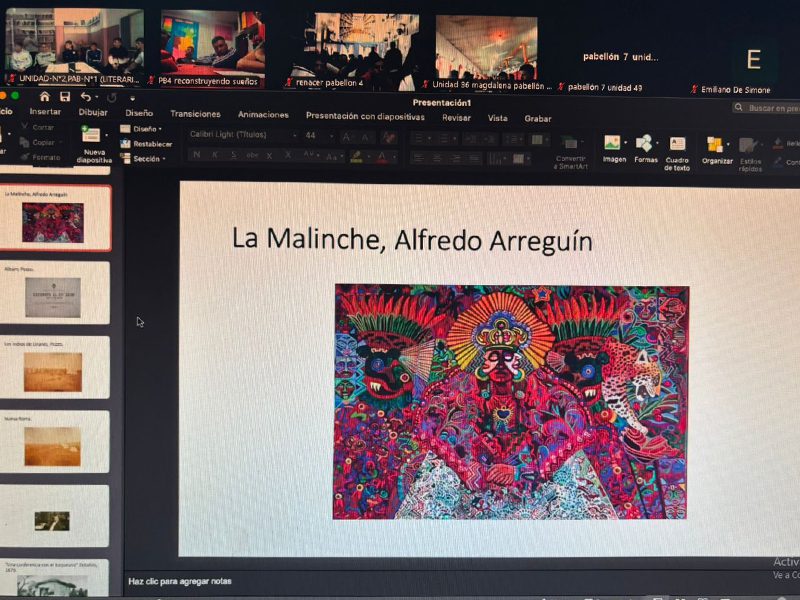
Task: Select the 'Los indios de Linares' slide thumbnail
Action: click(x=54, y=369)
